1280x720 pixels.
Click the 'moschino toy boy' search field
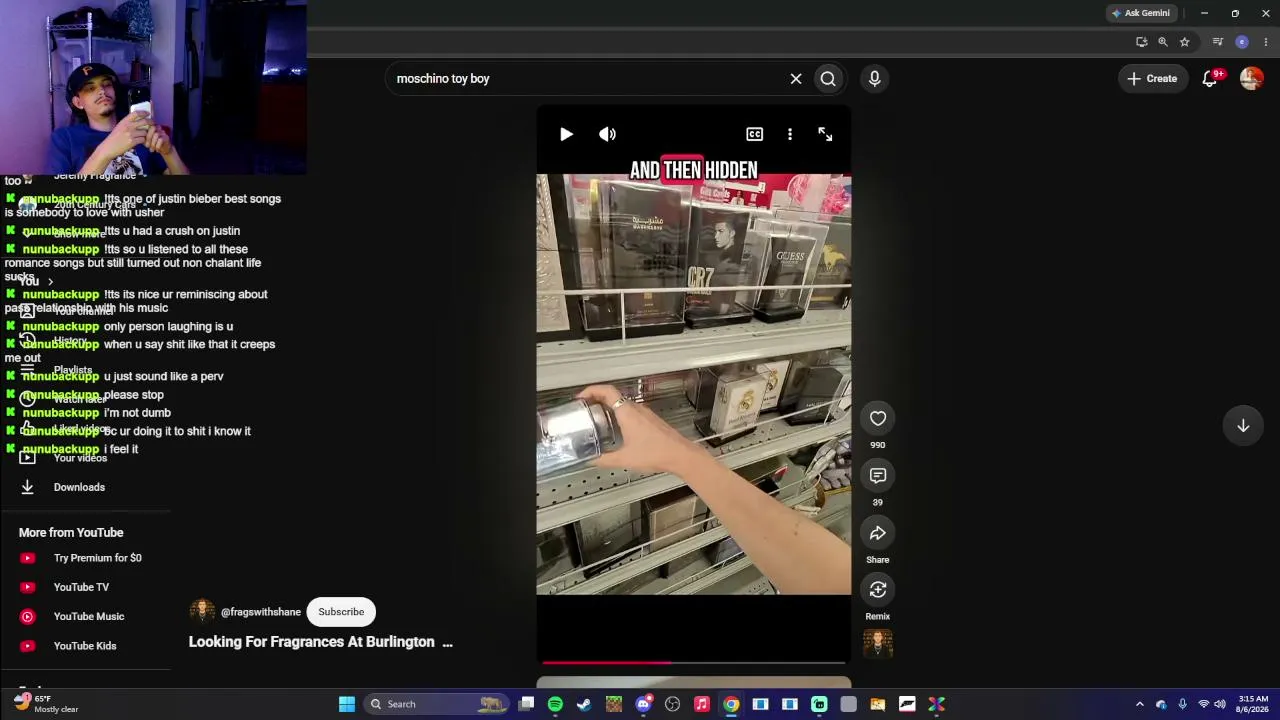[588, 79]
